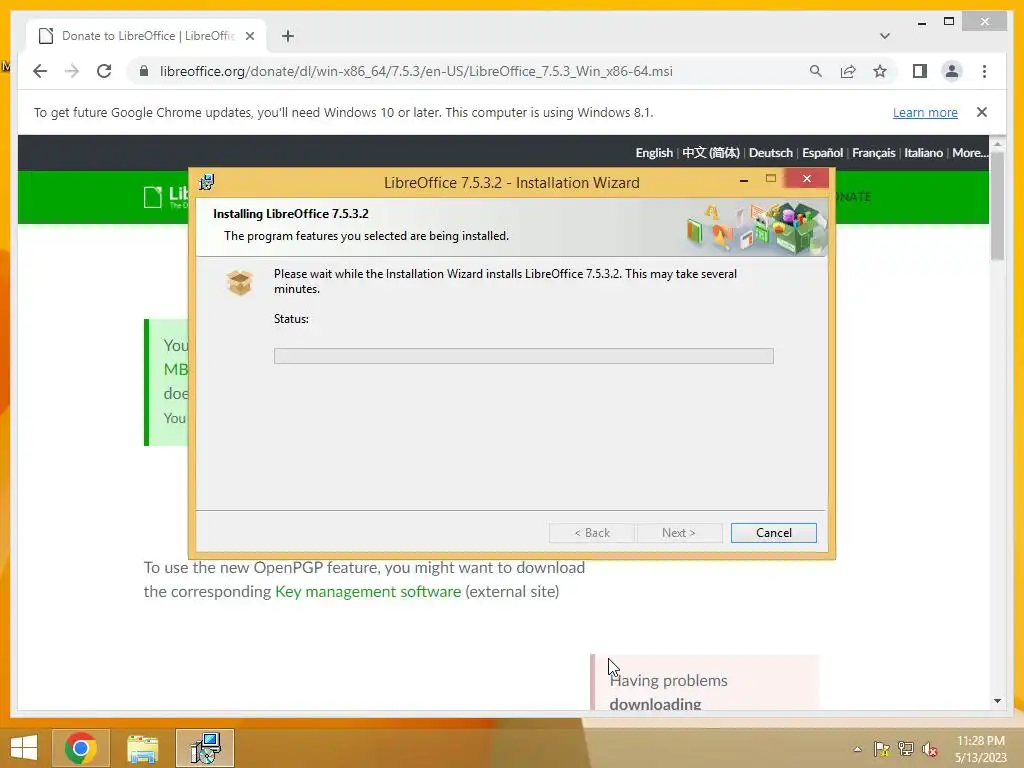Image resolution: width=1024 pixels, height=768 pixels.
Task: Open the Chrome profile avatar
Action: (952, 71)
